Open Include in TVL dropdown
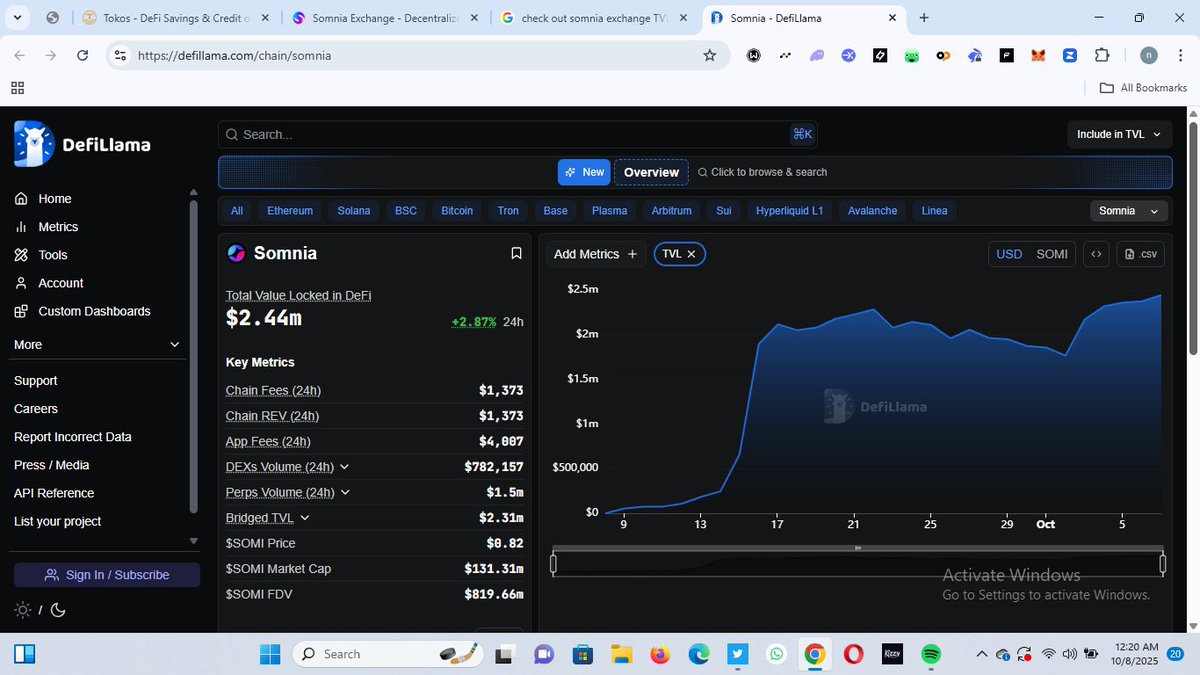The width and height of the screenshot is (1200, 675). tap(1119, 134)
